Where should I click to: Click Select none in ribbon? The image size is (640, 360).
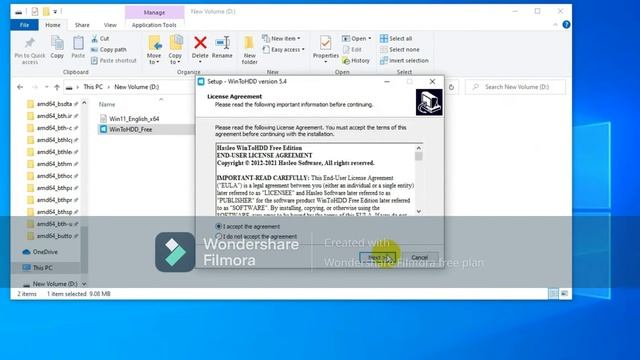coord(400,49)
